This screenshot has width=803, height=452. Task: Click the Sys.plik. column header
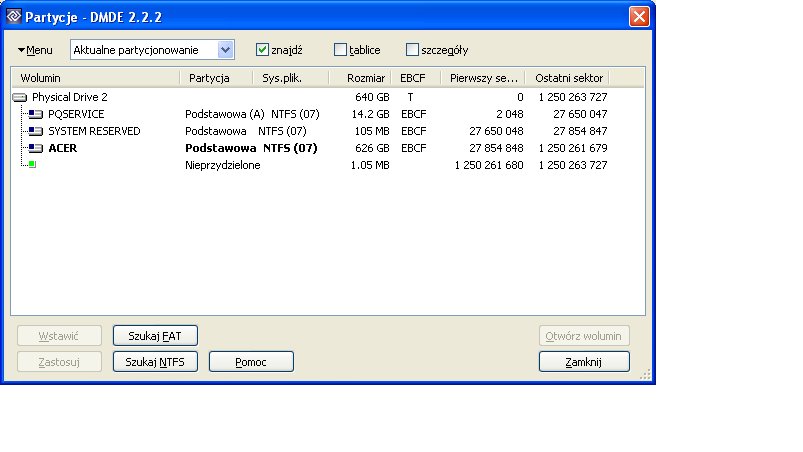(x=290, y=78)
